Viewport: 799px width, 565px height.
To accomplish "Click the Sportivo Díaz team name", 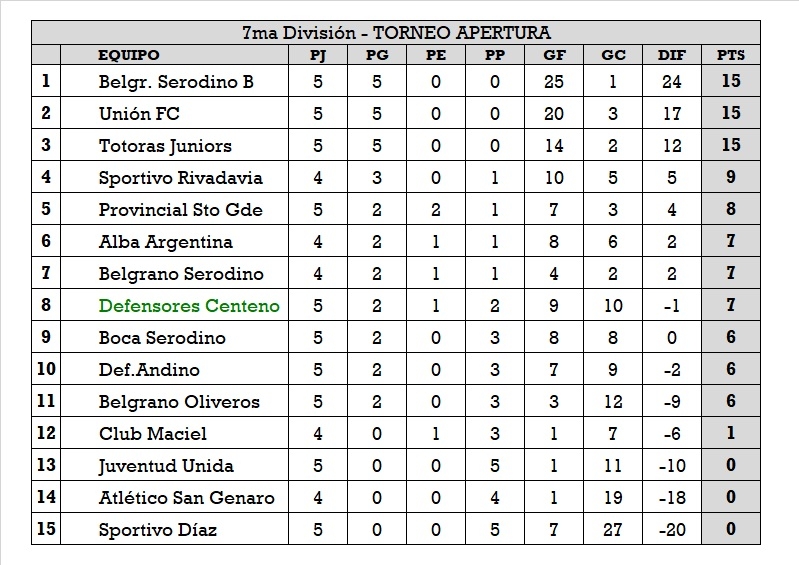I will pyautogui.click(x=157, y=530).
